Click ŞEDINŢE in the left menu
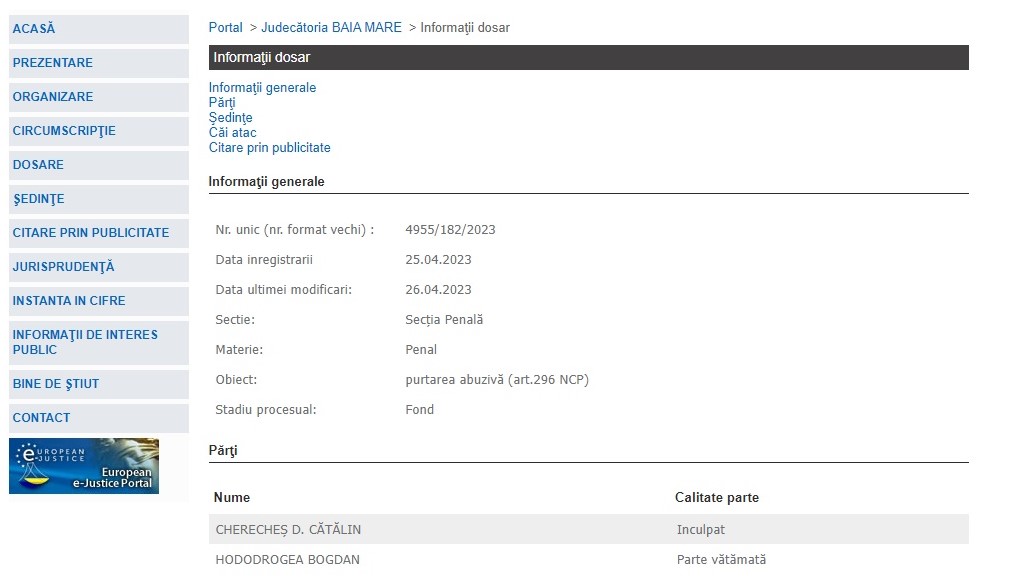 click(x=38, y=199)
